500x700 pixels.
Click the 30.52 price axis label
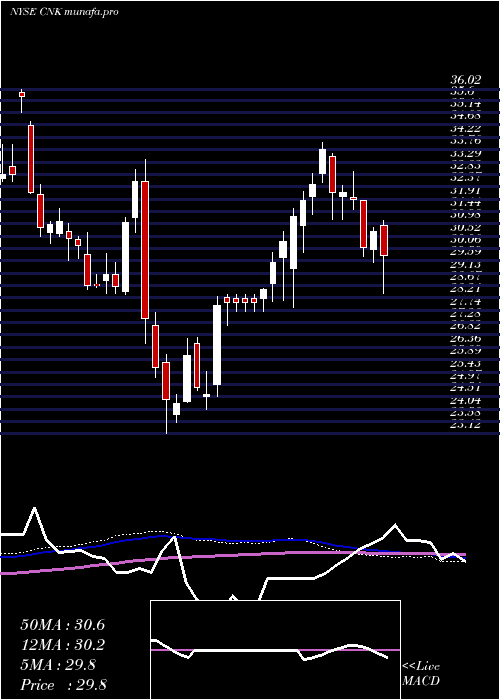[466, 228]
